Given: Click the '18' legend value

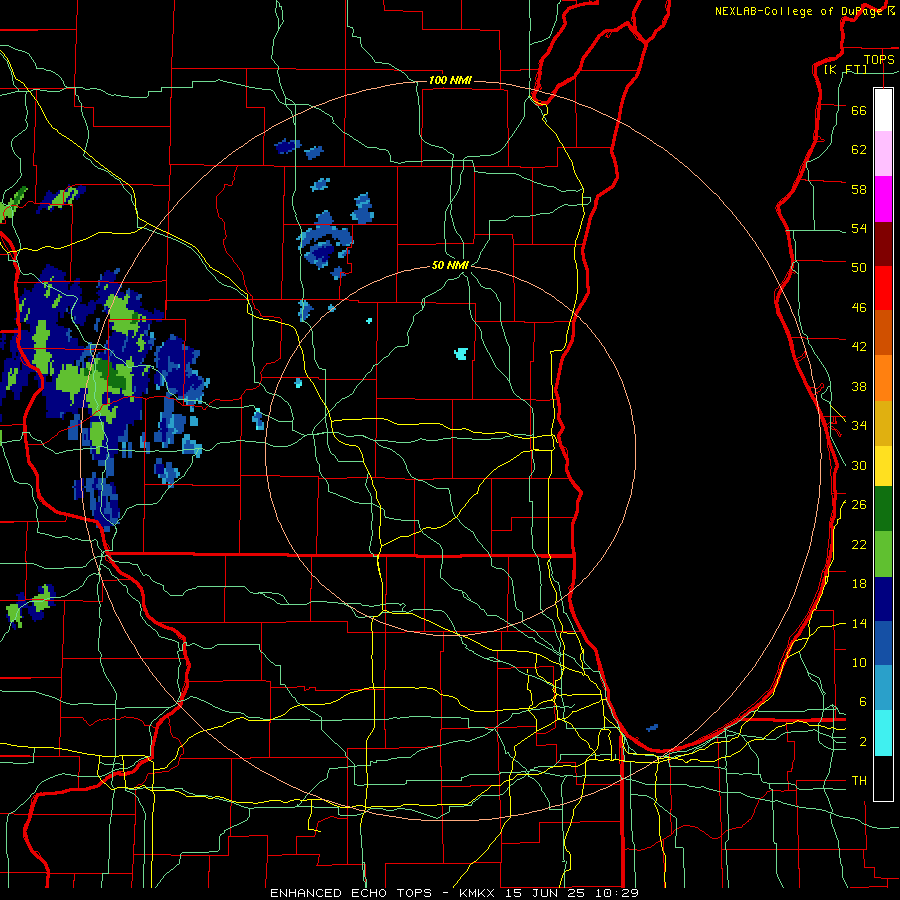Looking at the screenshot, I should pyautogui.click(x=859, y=584).
